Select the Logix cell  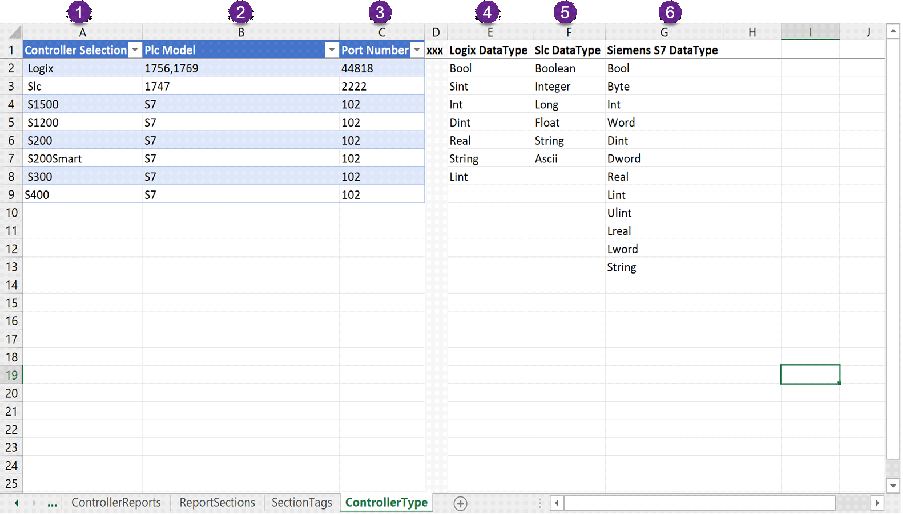[x=82, y=68]
